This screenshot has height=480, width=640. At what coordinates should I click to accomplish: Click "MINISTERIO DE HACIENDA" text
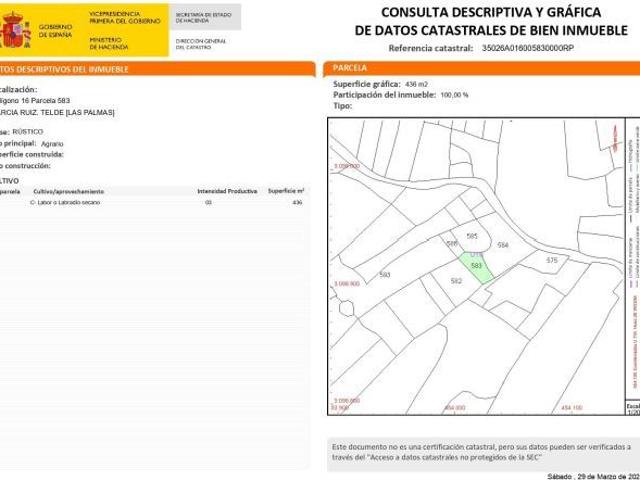click(109, 43)
